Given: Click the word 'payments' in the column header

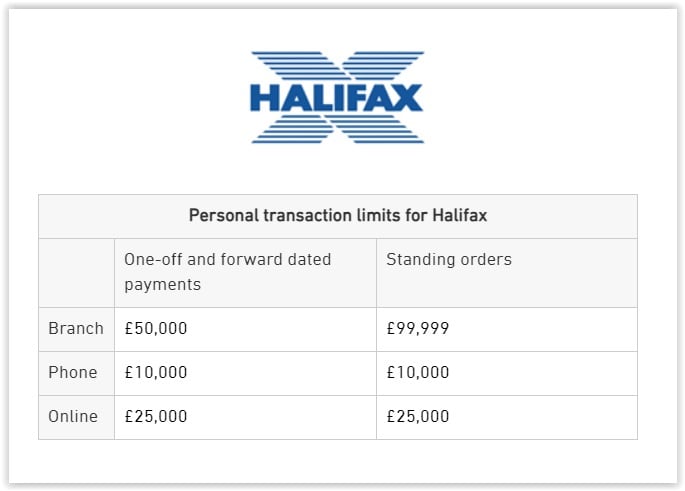Looking at the screenshot, I should point(163,285).
